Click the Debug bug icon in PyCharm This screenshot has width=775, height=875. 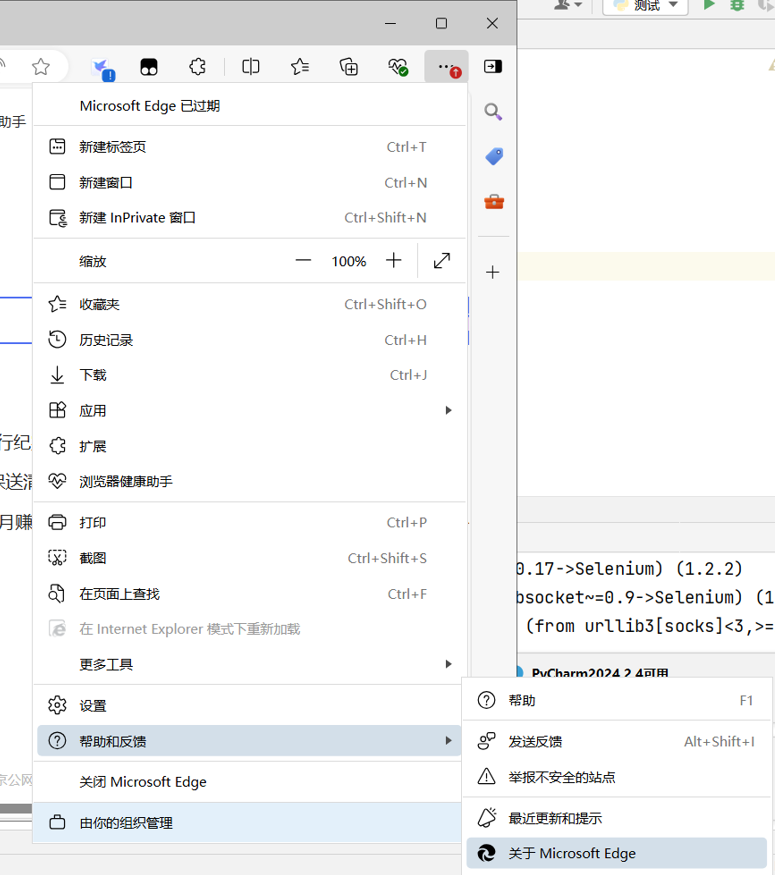737,5
